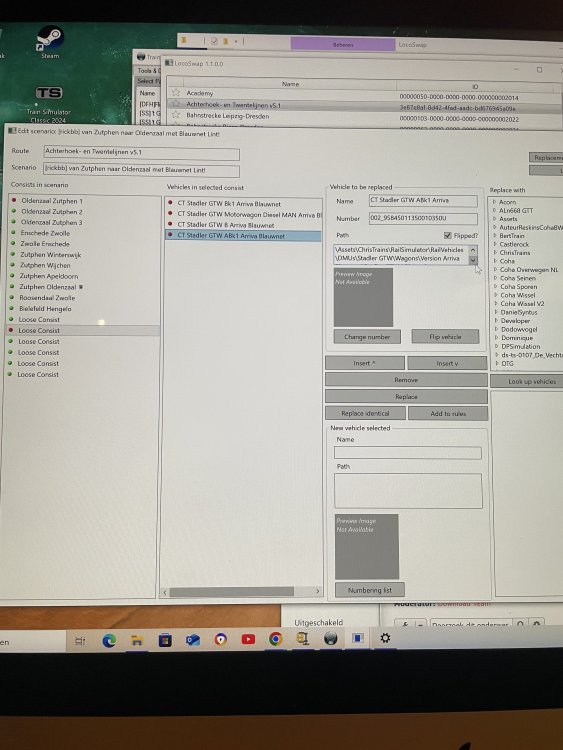Click the Route text field

142,153
